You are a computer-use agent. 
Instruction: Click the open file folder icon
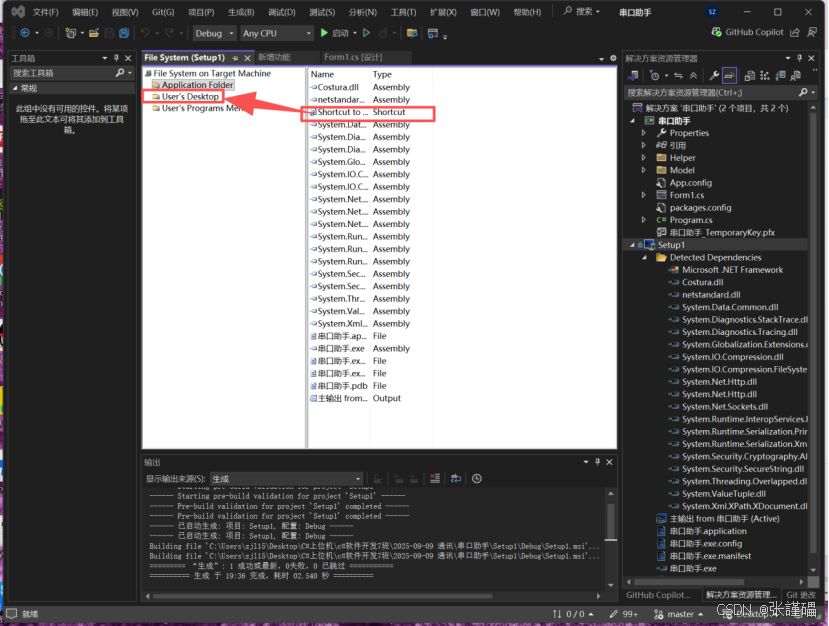point(94,33)
